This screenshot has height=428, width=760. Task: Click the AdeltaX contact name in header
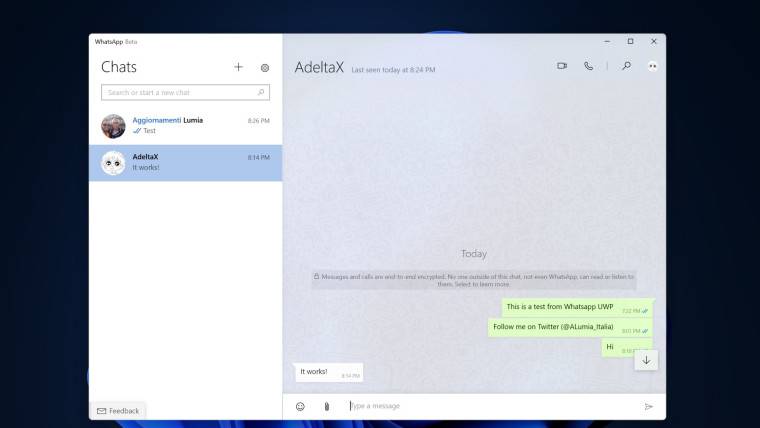pos(319,67)
